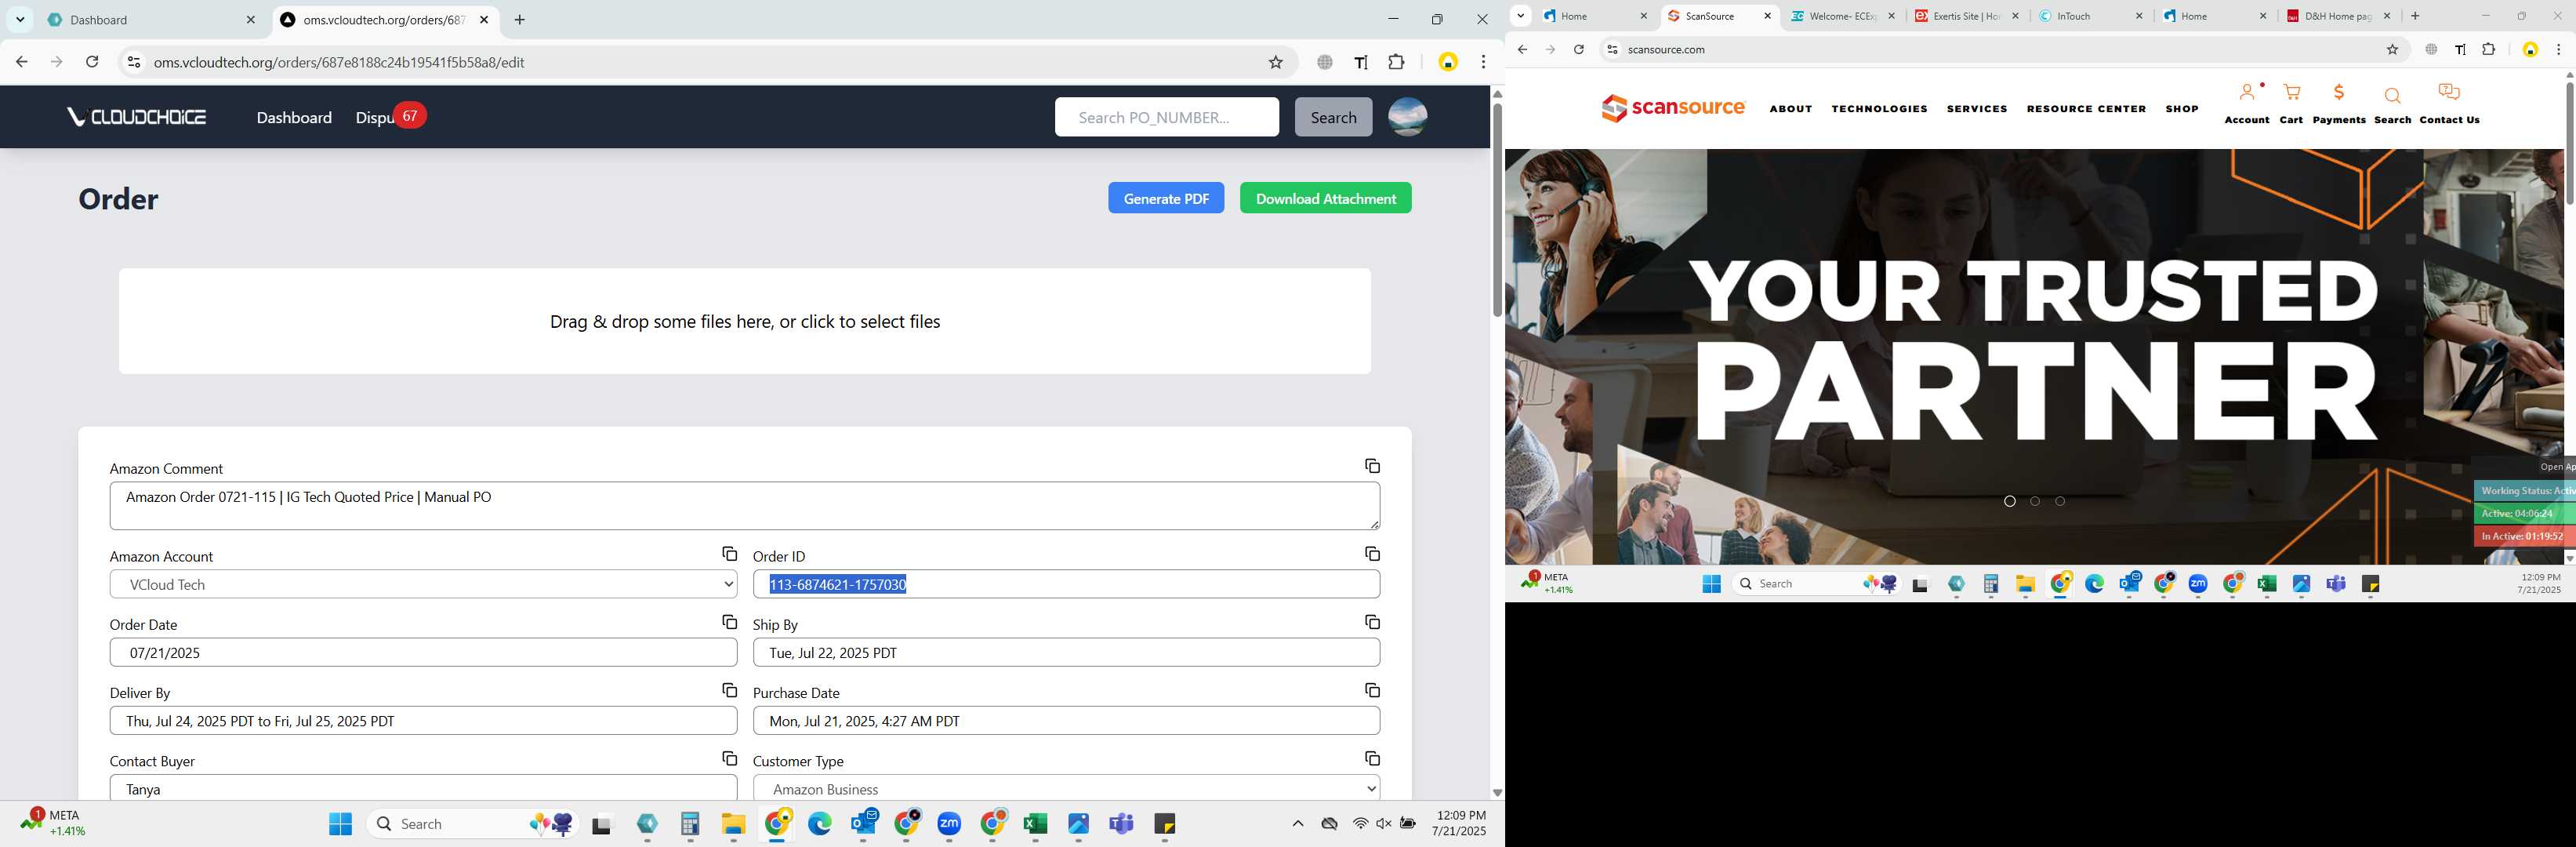
Task: Reload the scansource.com page
Action: [1578, 49]
